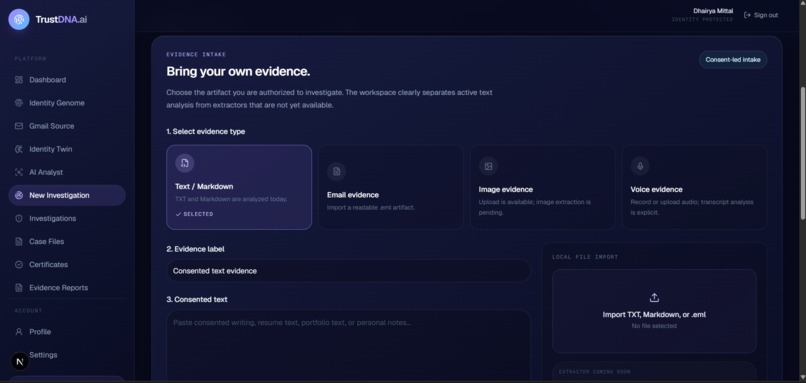The image size is (806, 383).
Task: Click the Certificates badge icon
Action: point(19,265)
